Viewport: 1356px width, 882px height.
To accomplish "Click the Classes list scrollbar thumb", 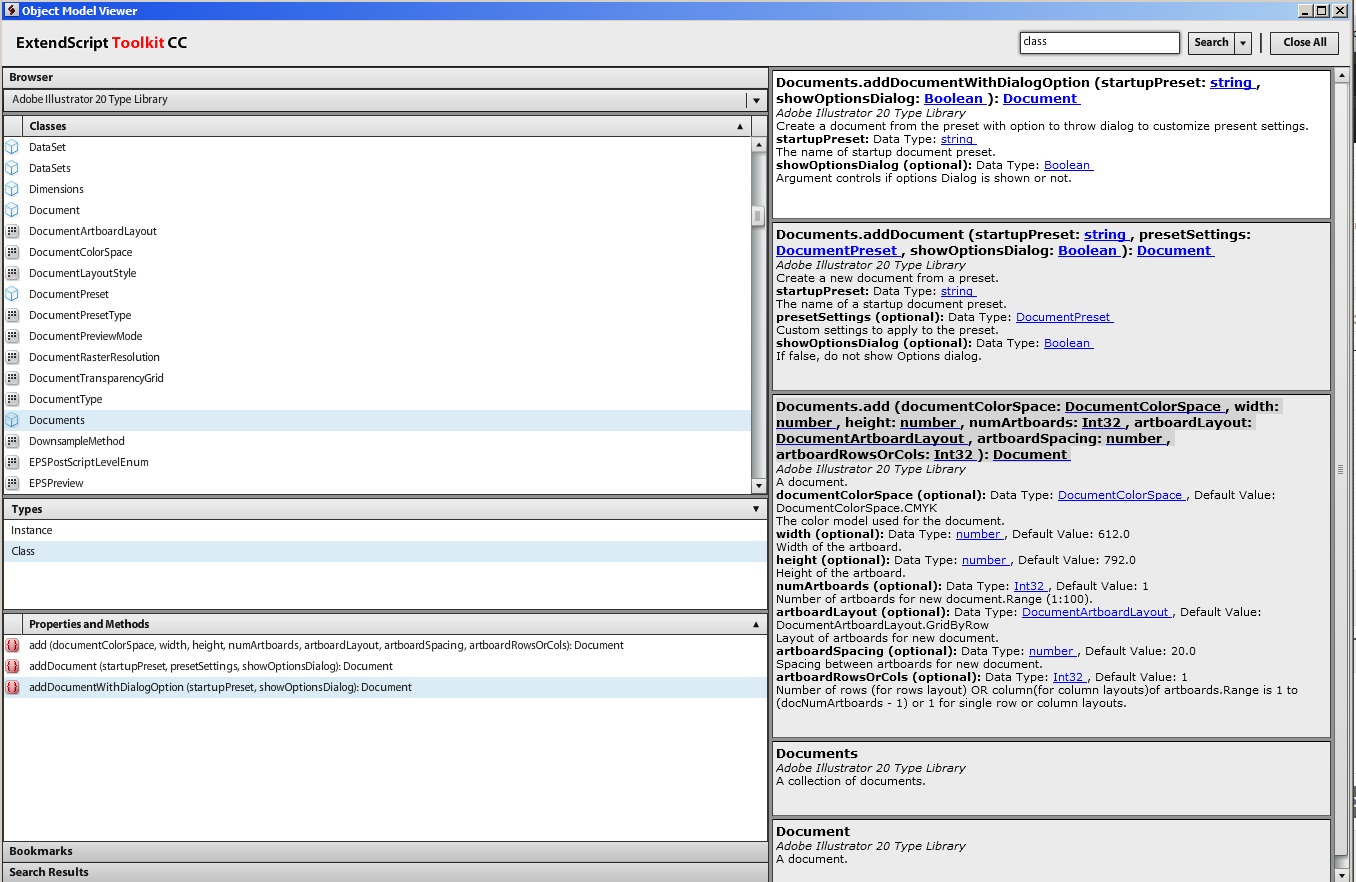I will (x=758, y=216).
